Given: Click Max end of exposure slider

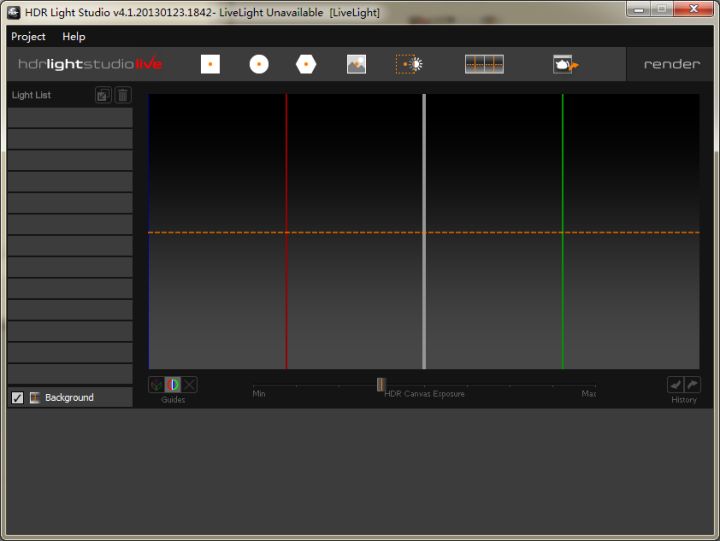Looking at the screenshot, I should tap(589, 394).
